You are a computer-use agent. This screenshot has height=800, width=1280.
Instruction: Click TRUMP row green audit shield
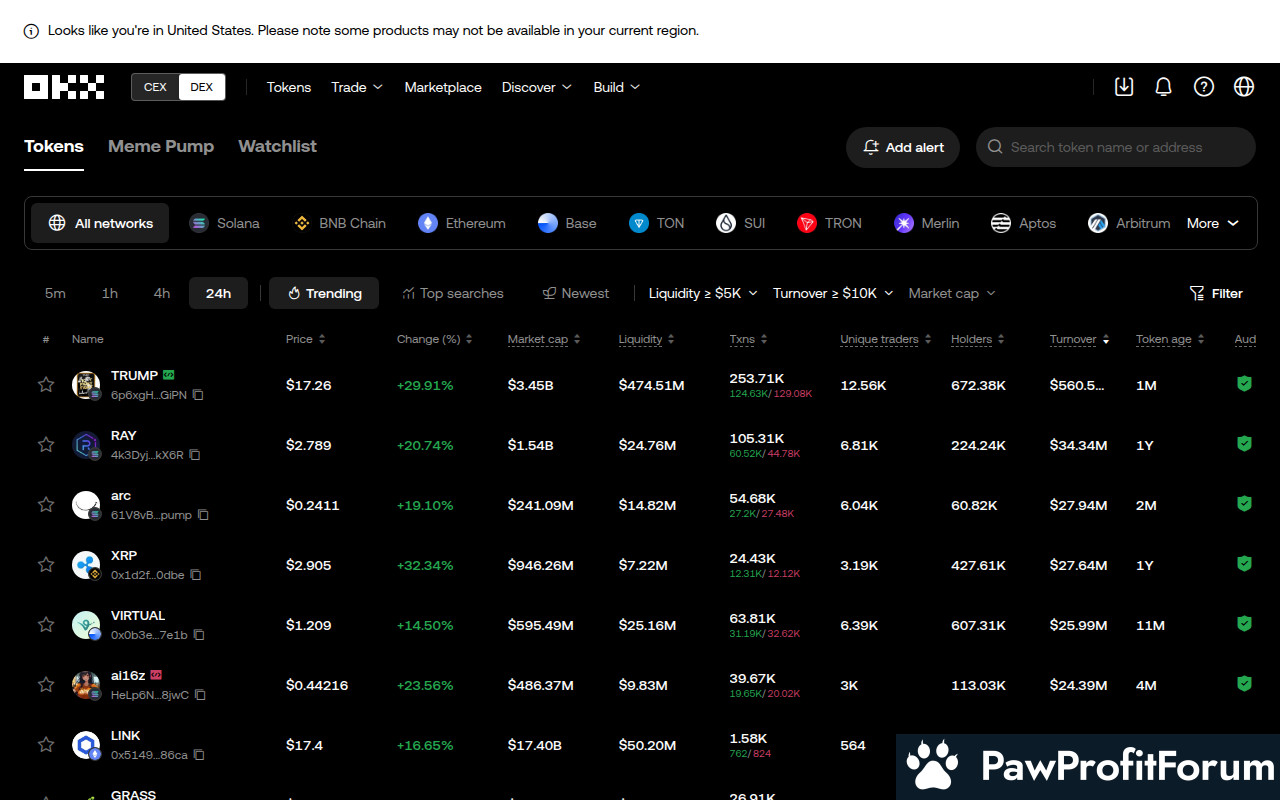(1244, 383)
